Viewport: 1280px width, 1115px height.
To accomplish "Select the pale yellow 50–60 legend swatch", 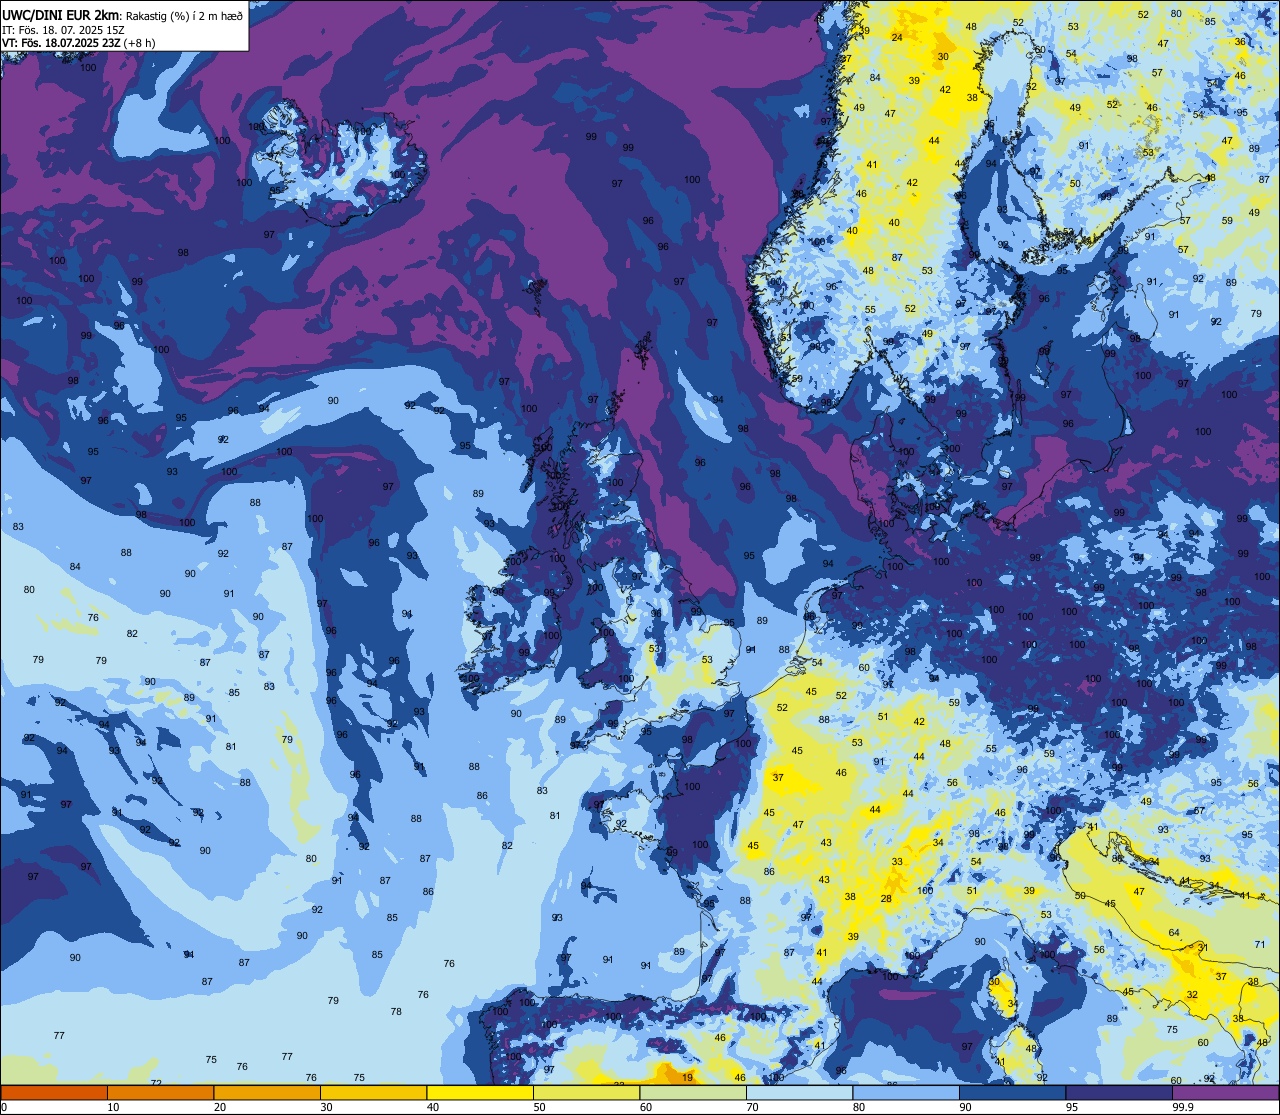I will tap(586, 1092).
